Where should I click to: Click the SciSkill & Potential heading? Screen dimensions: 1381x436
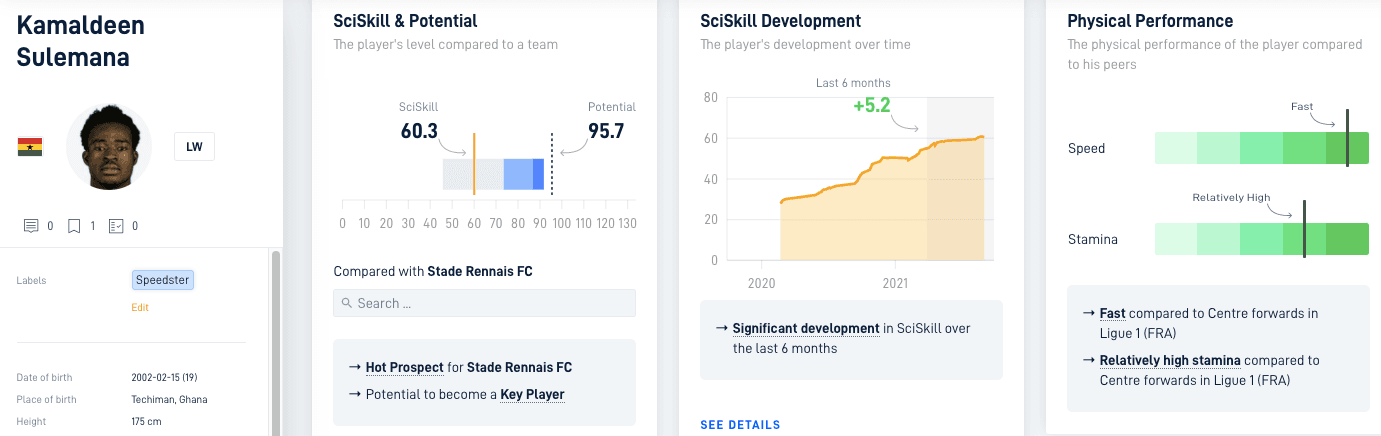405,21
